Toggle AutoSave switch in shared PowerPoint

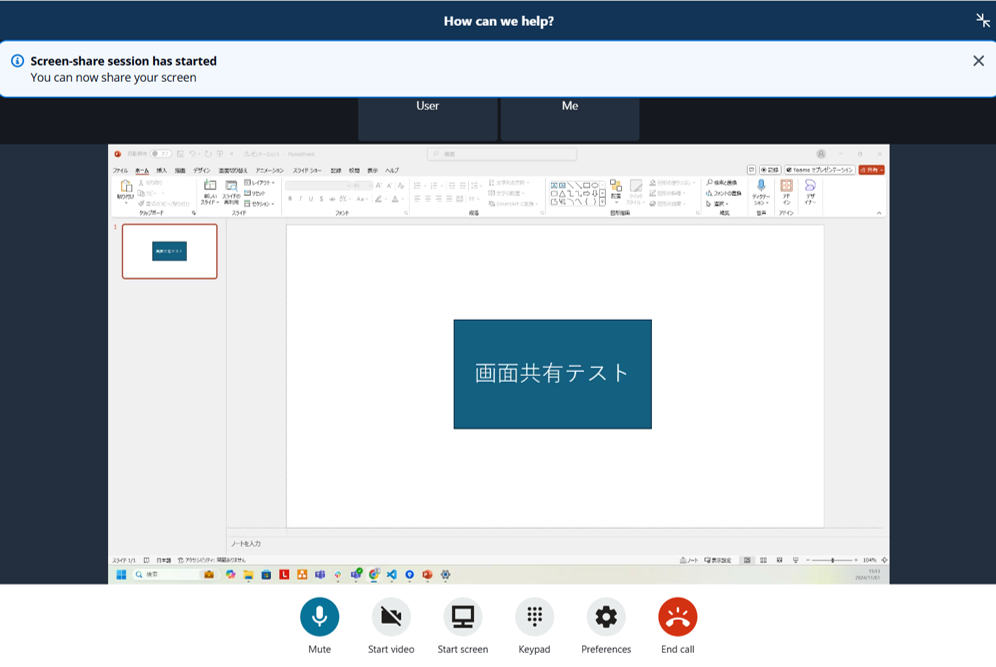161,154
